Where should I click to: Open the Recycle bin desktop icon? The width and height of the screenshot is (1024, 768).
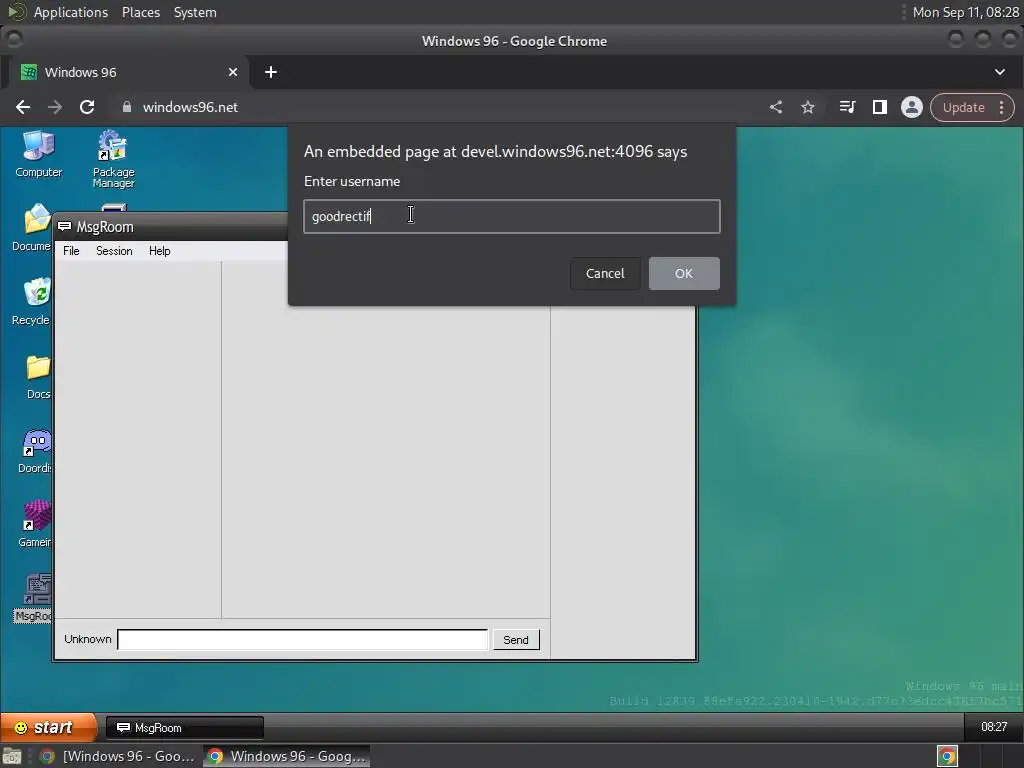point(33,302)
